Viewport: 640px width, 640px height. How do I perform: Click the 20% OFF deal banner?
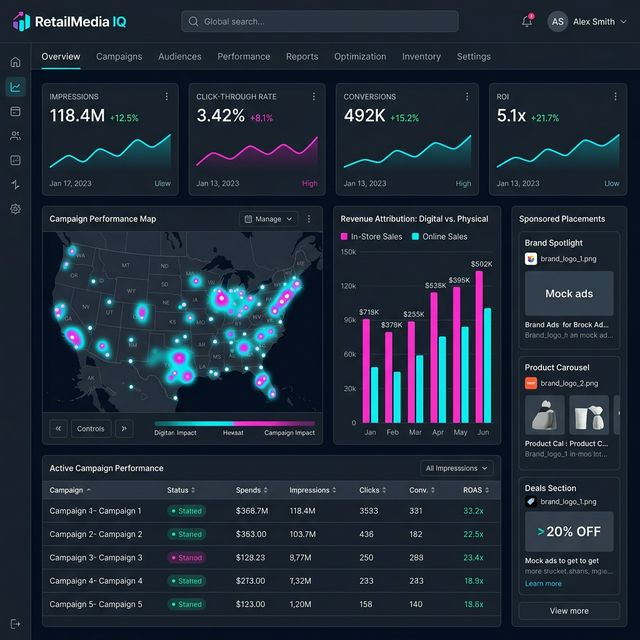(x=569, y=531)
